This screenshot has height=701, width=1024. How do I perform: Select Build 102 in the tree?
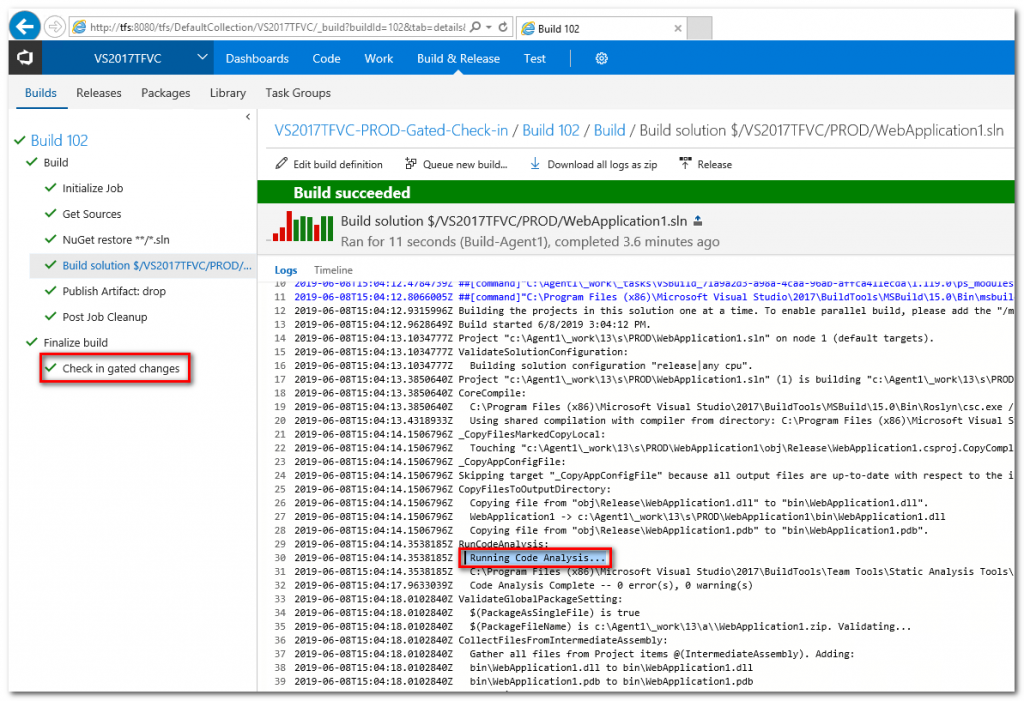(59, 140)
